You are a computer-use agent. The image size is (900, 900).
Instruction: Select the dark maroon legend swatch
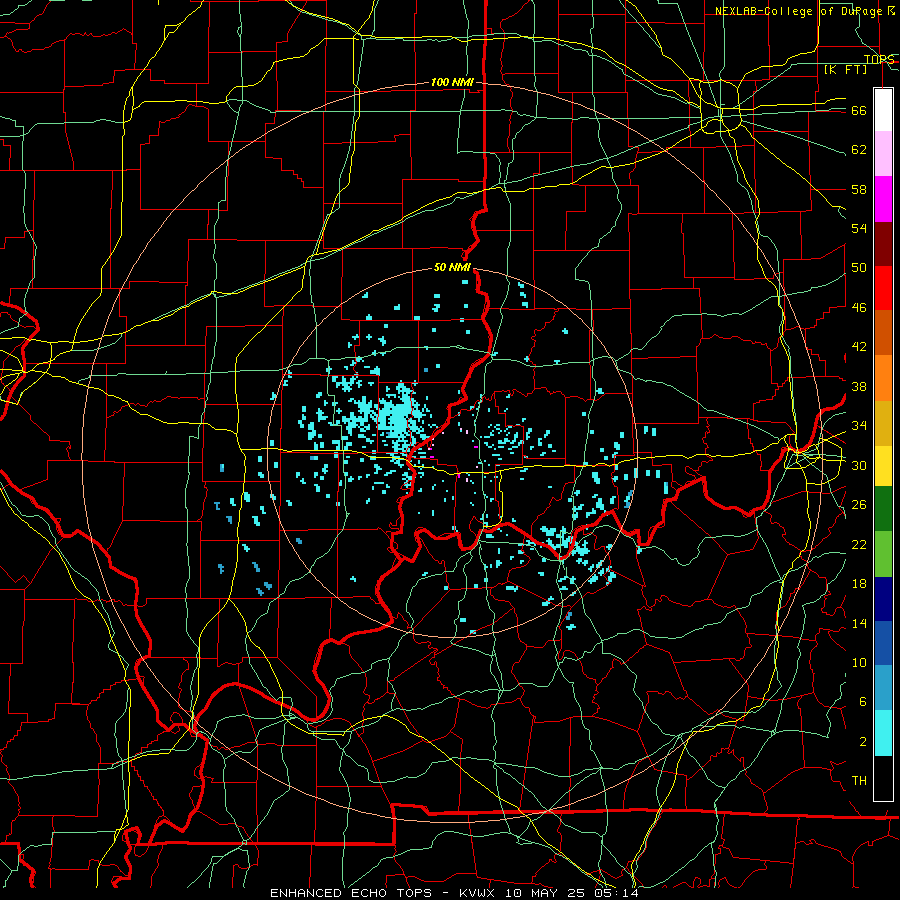click(883, 243)
